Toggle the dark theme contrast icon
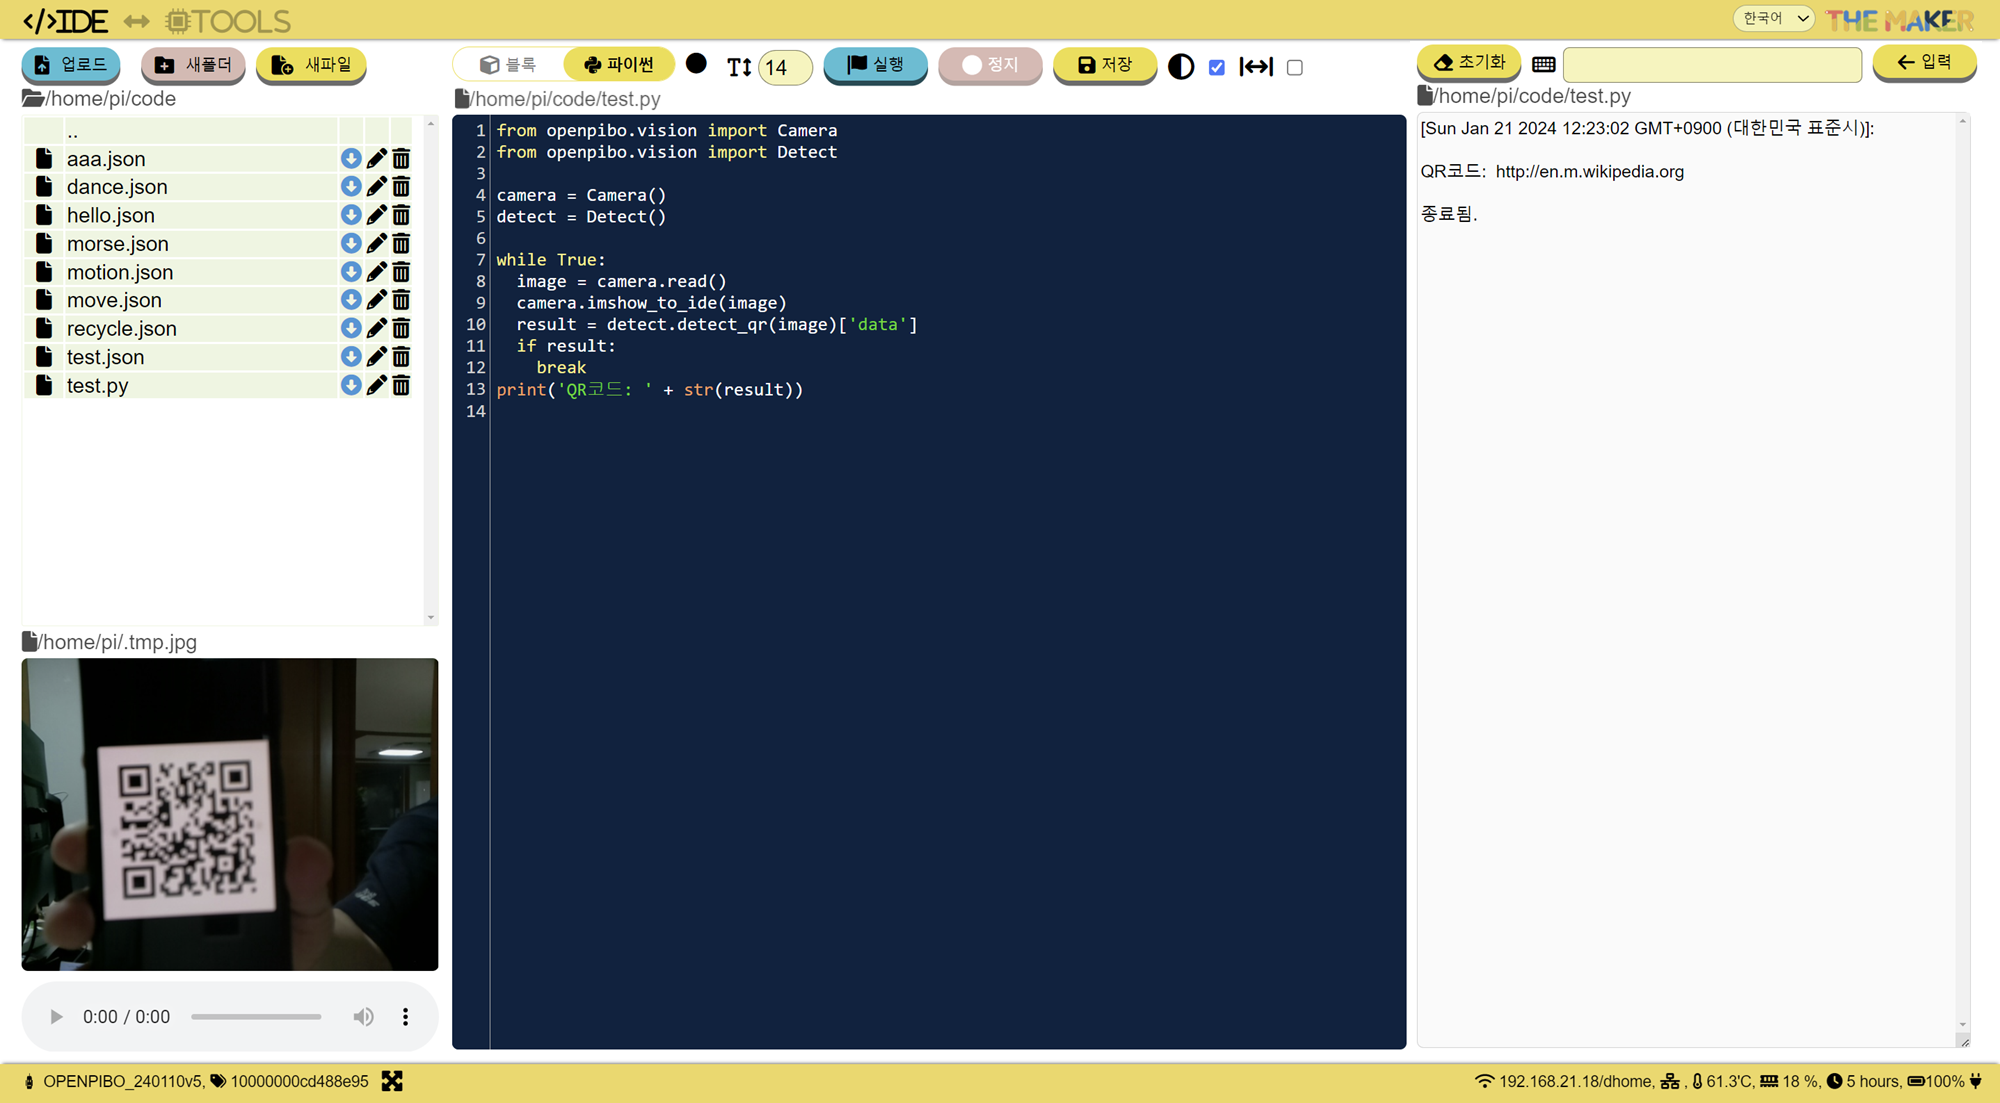This screenshot has height=1103, width=2000. (1181, 67)
